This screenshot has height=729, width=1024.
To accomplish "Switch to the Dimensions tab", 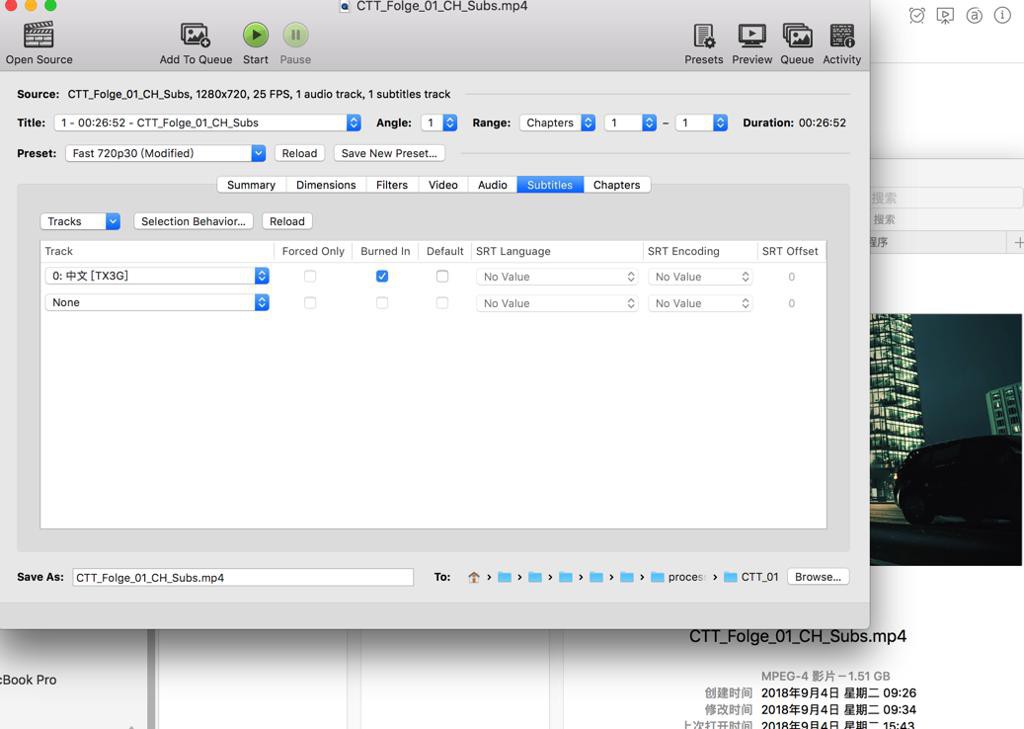I will 326,185.
